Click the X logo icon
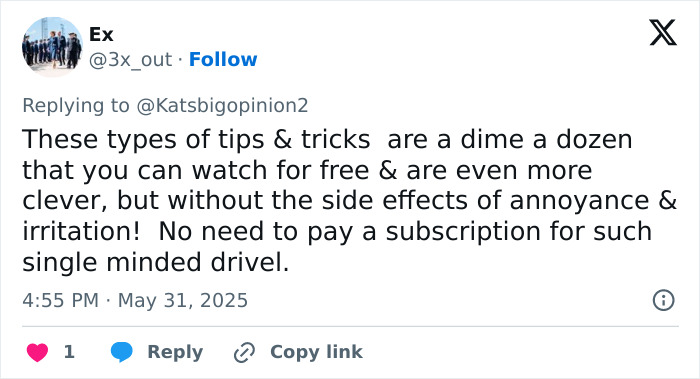Screen dimensions: 700x379 (663, 32)
